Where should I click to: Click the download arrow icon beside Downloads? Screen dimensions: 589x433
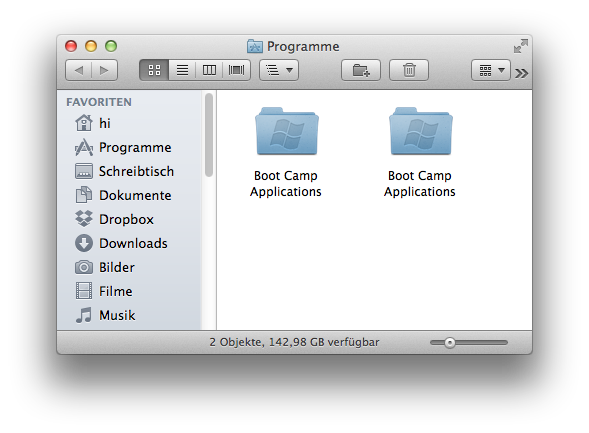84,243
